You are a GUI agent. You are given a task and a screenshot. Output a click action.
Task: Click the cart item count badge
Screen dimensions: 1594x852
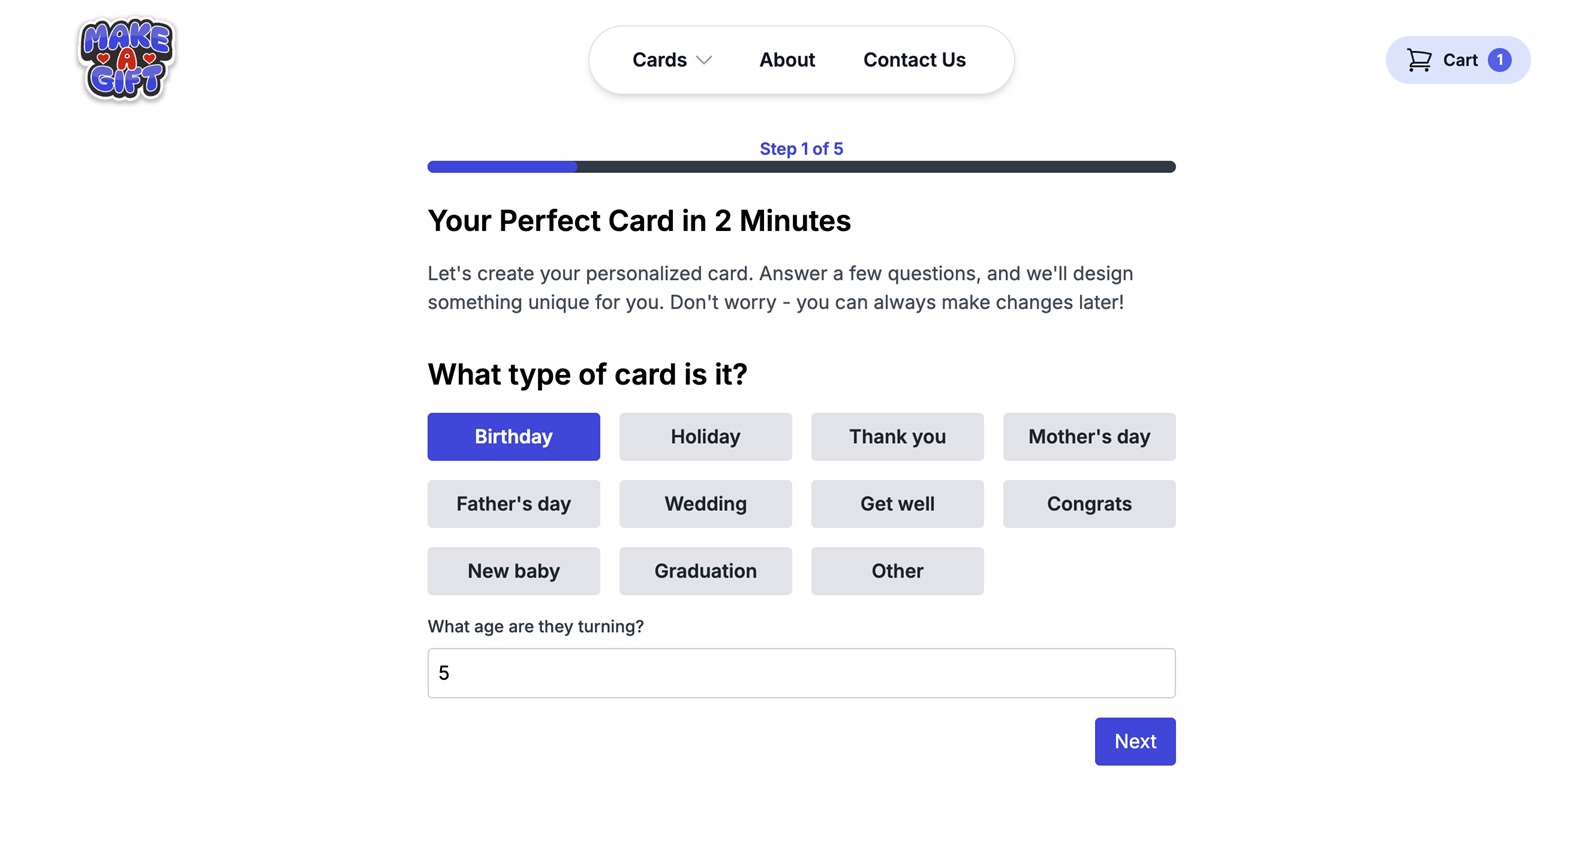(x=1499, y=60)
